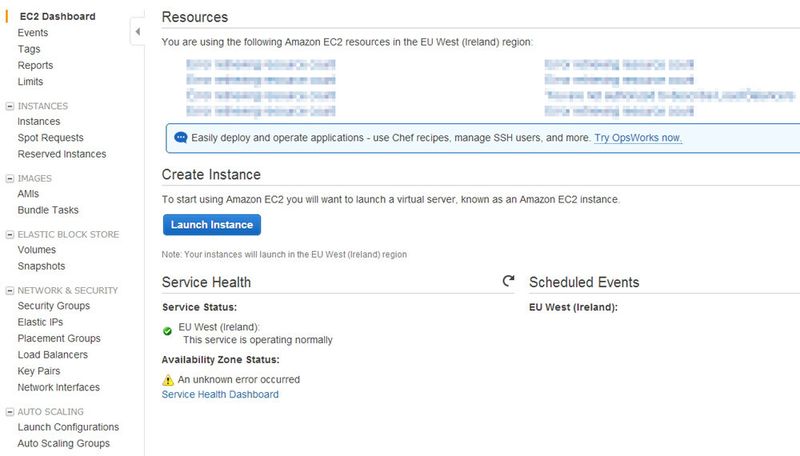Refresh Service Health with the reload icon
This screenshot has height=456, width=800.
[508, 281]
